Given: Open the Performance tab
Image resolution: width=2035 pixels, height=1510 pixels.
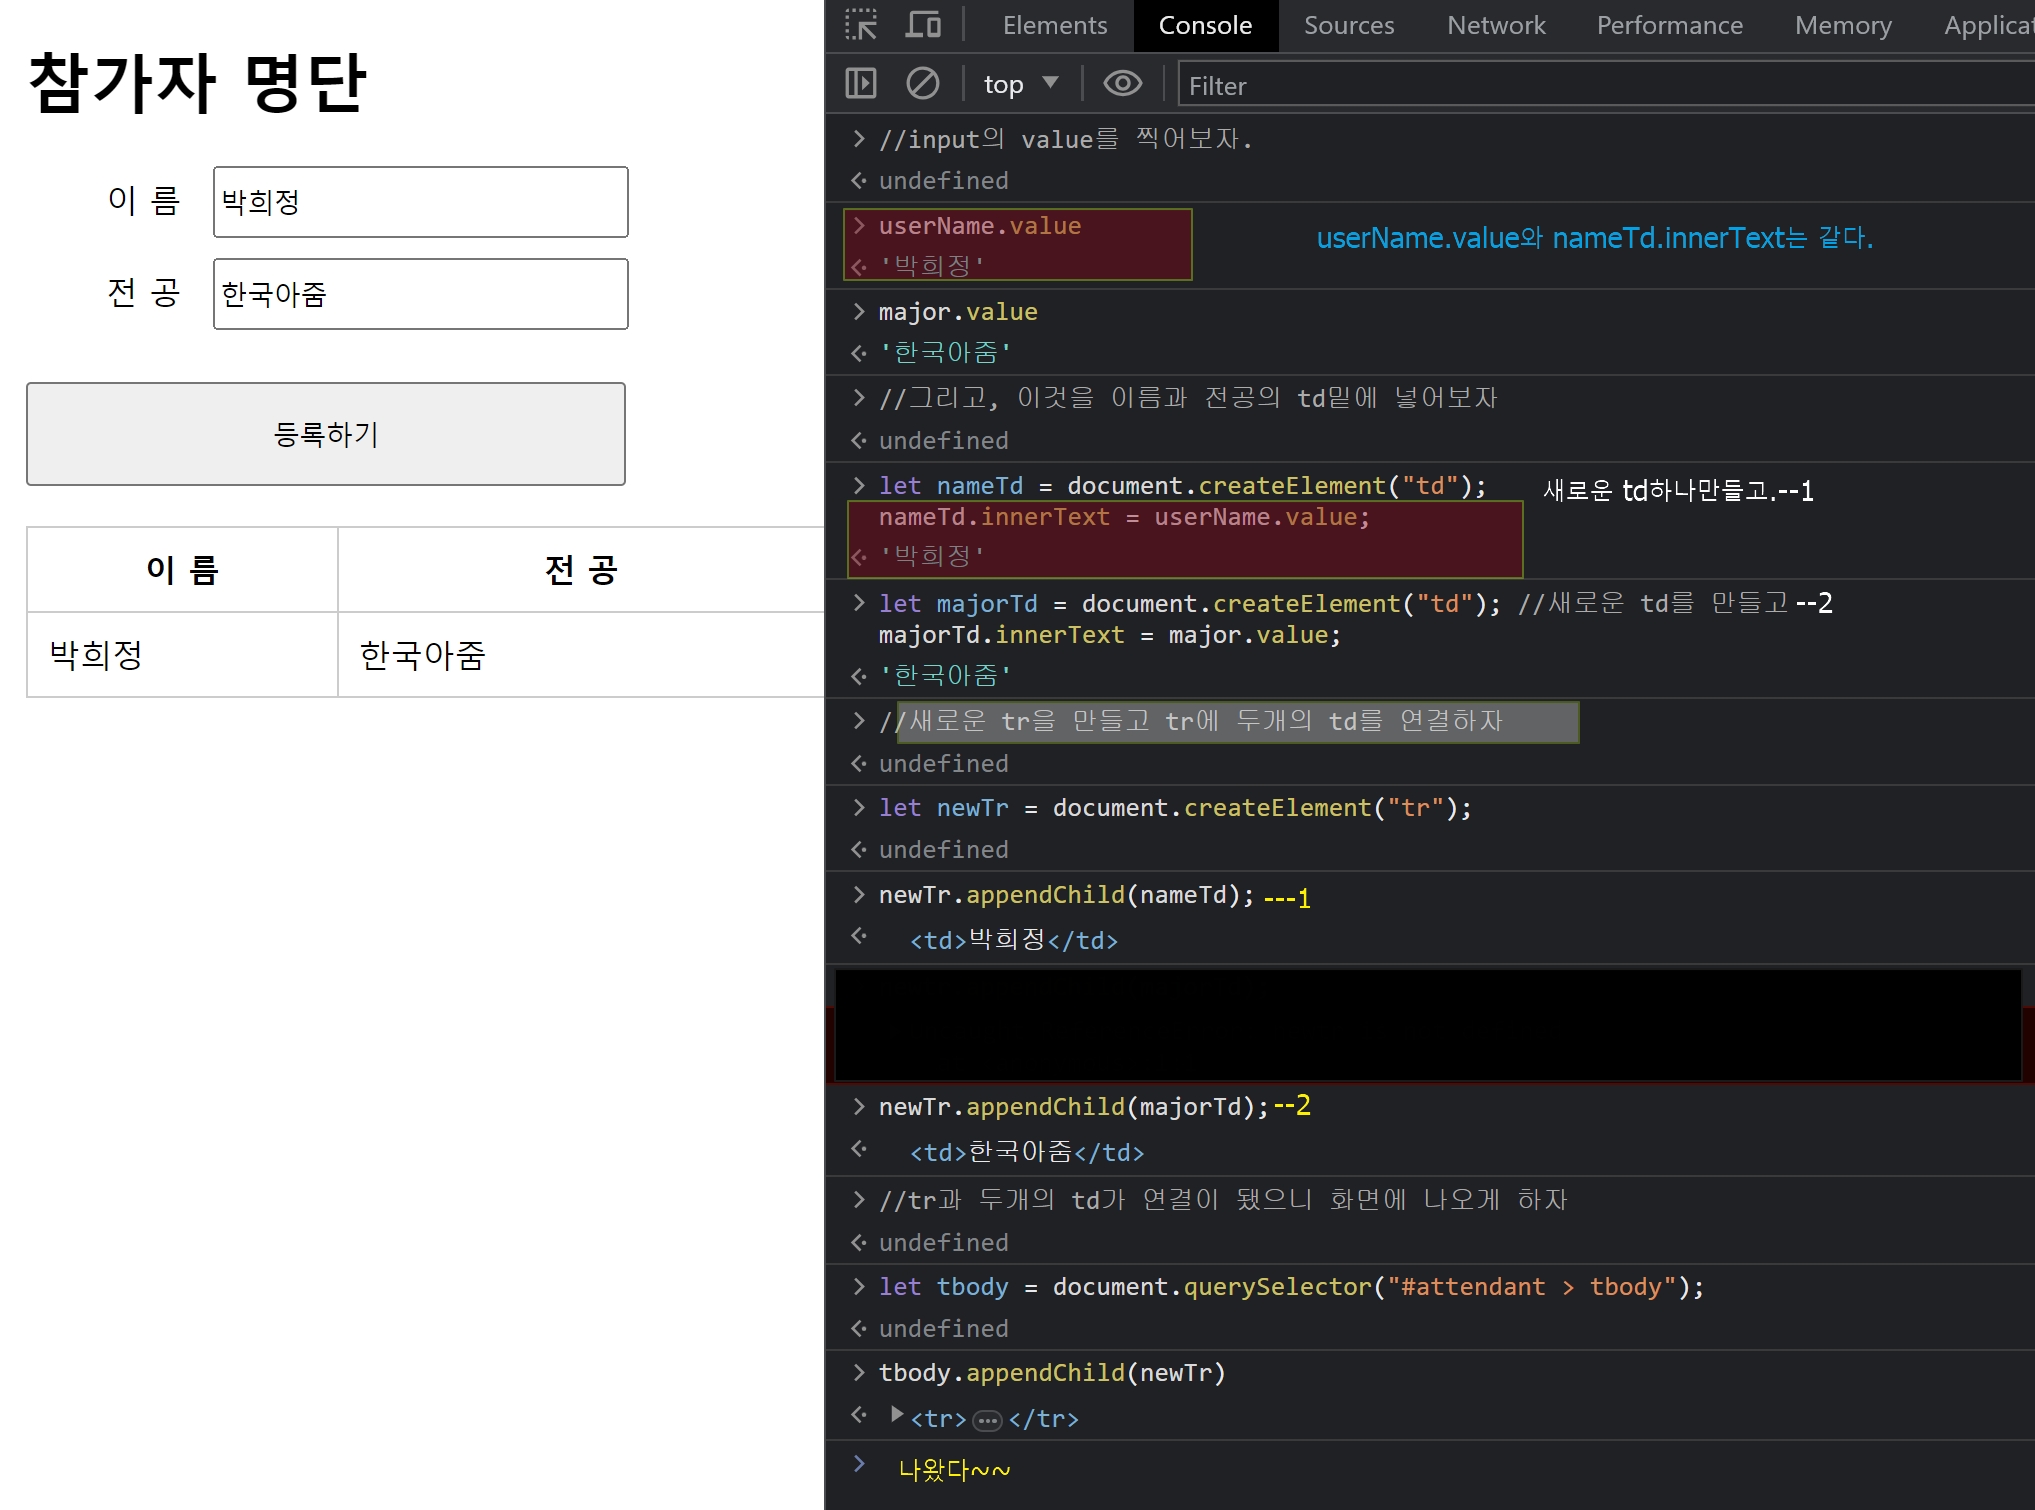Looking at the screenshot, I should coord(1669,25).
